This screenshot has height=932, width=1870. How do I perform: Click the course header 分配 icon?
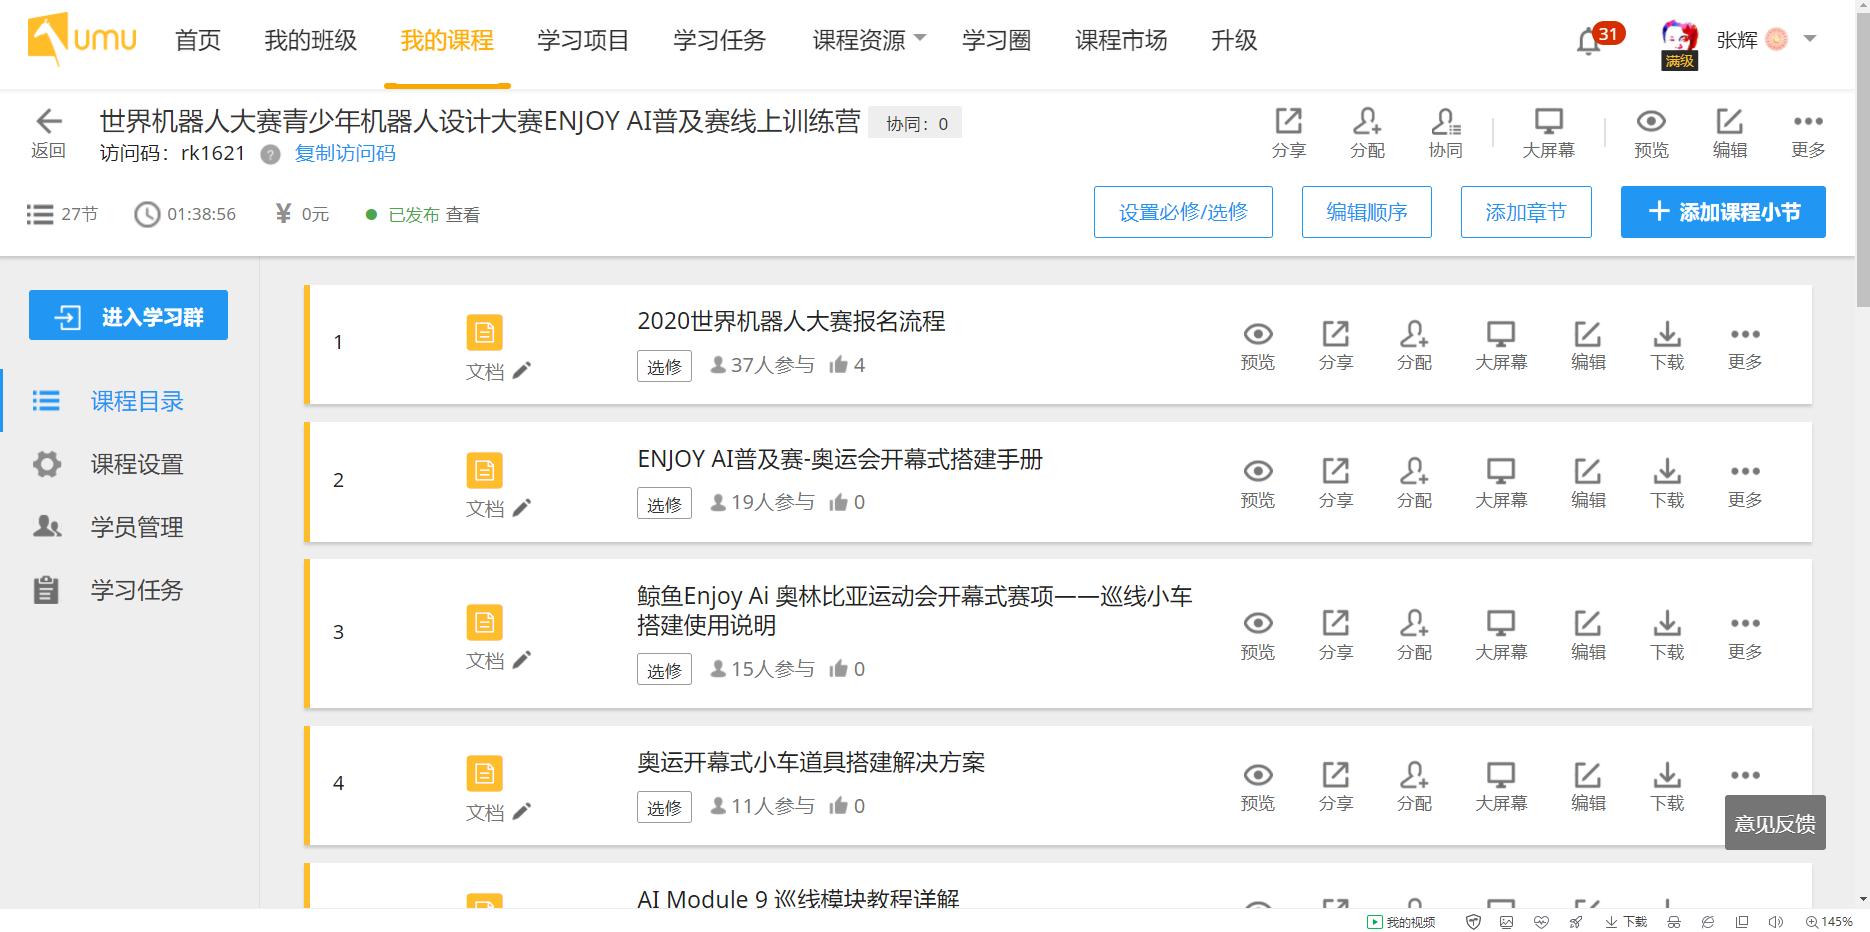pos(1367,133)
